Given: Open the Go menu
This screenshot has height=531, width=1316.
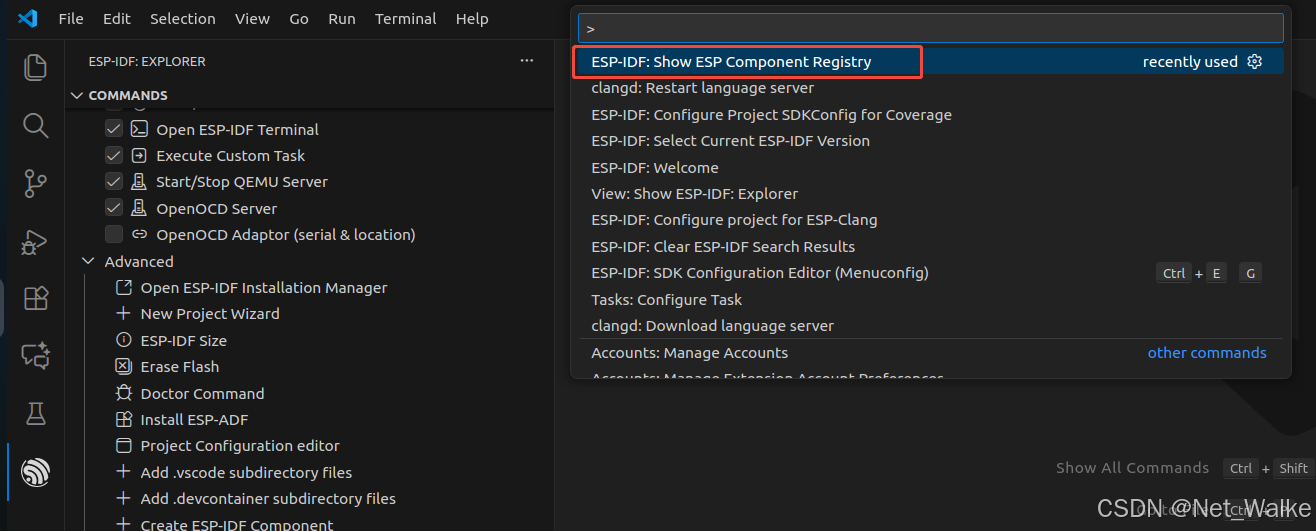Looking at the screenshot, I should pyautogui.click(x=299, y=19).
